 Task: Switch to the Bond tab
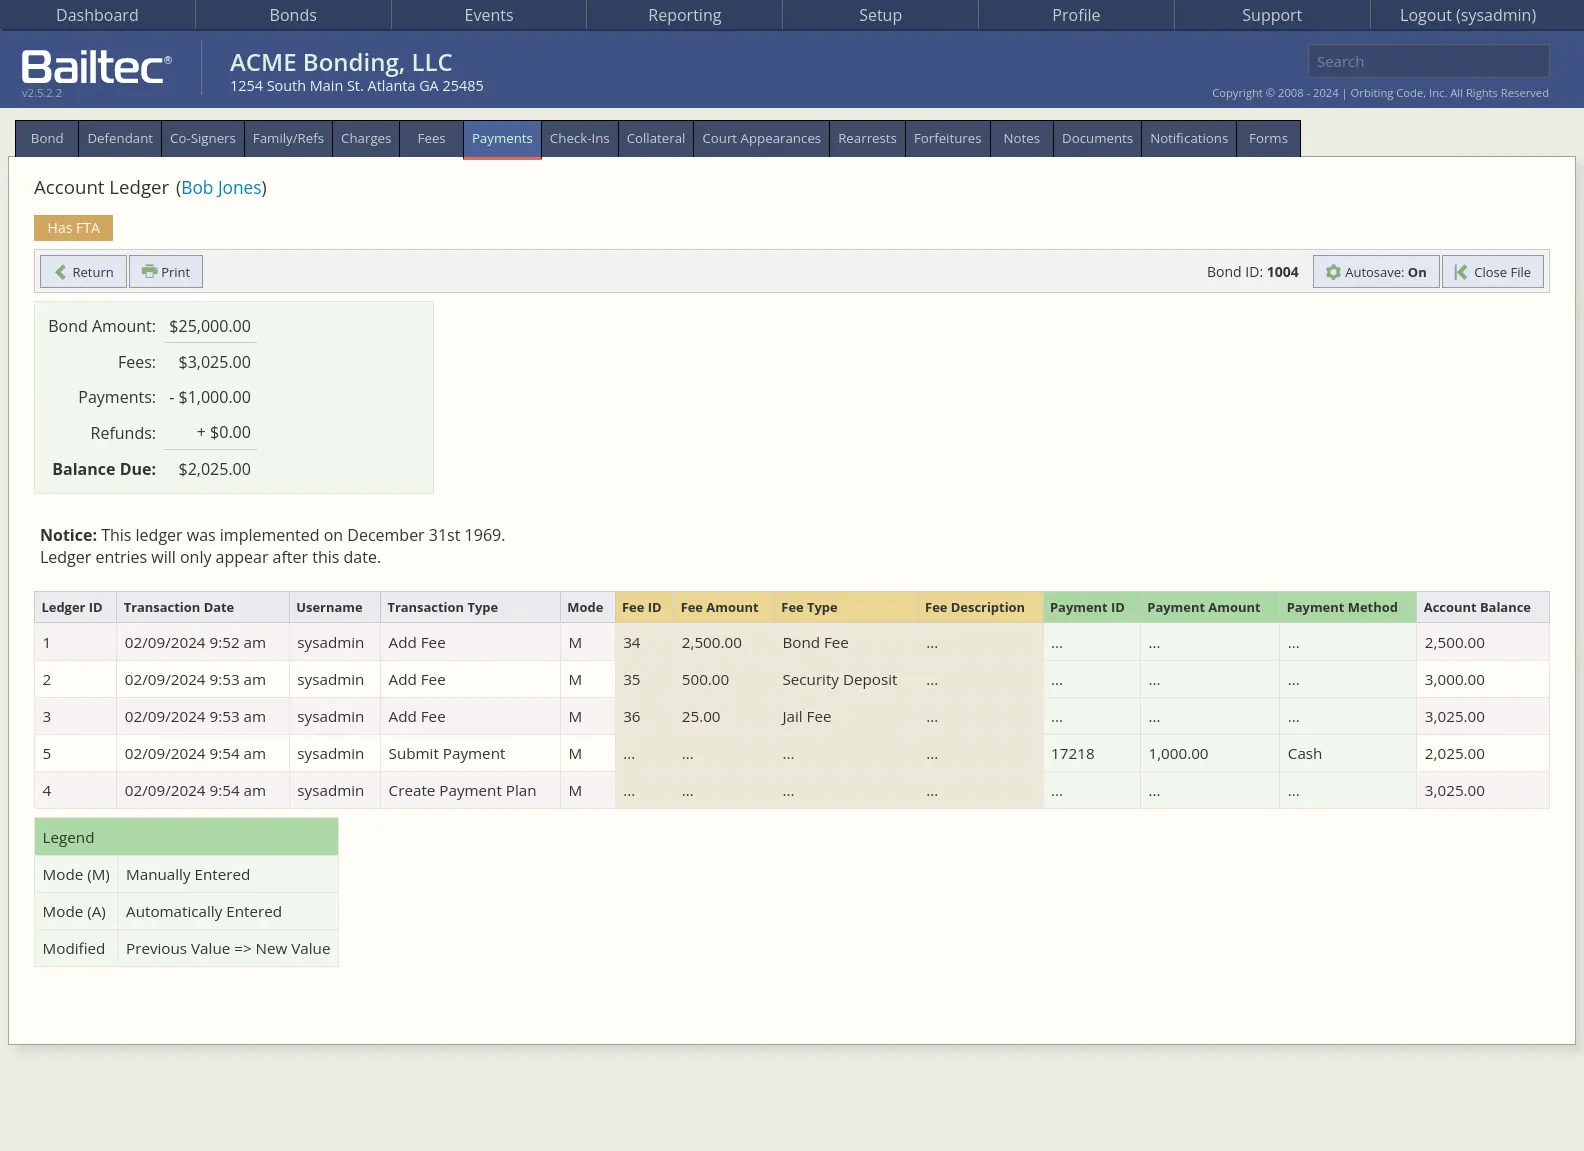[47, 139]
